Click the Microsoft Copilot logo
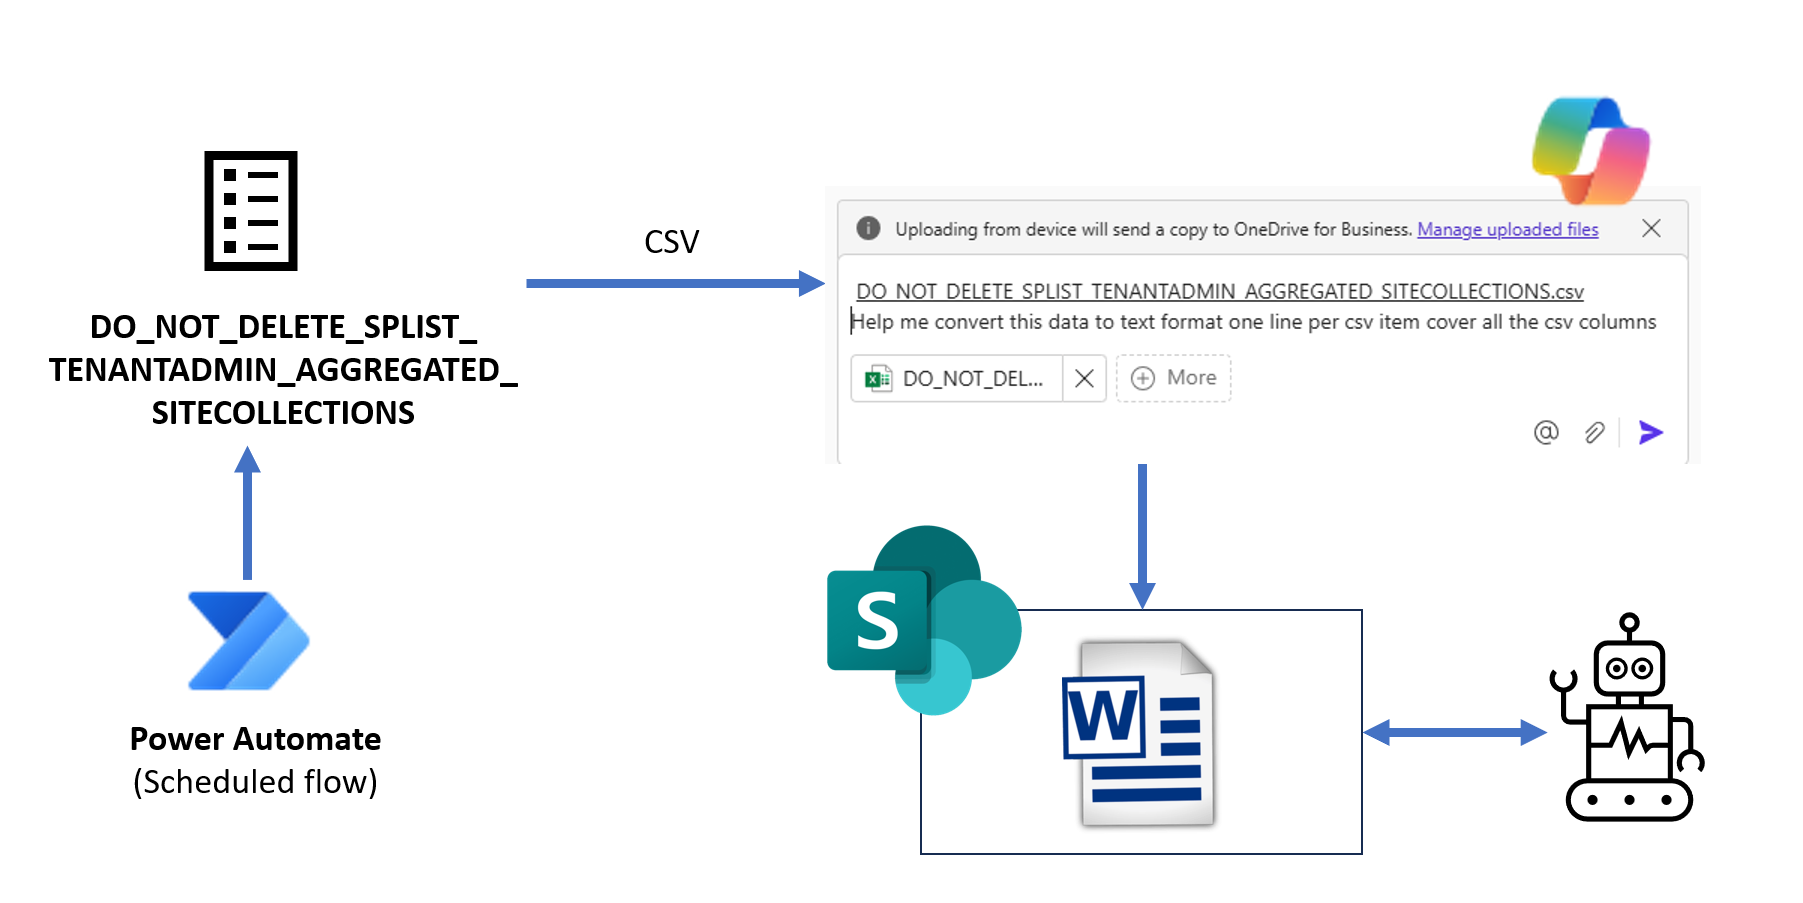This screenshot has width=1803, height=903. (x=1591, y=150)
